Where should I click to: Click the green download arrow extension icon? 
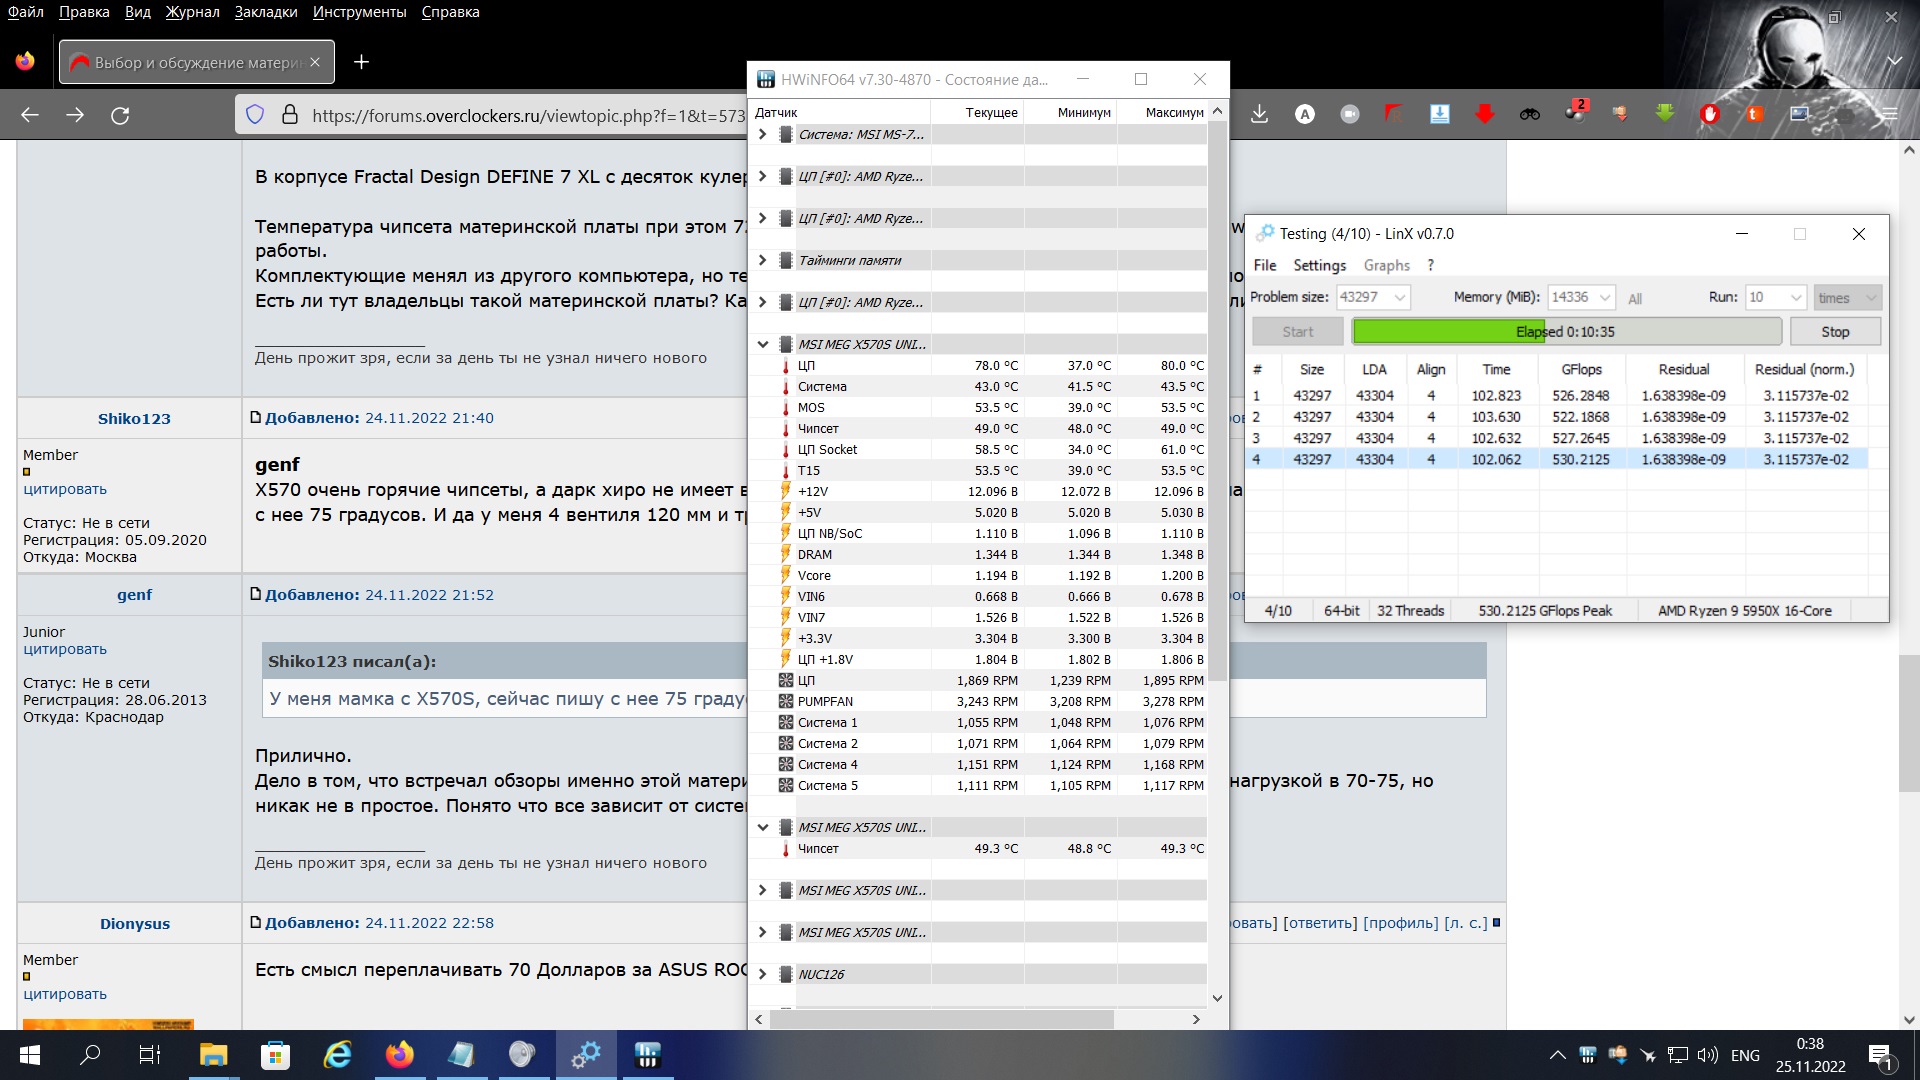tap(1665, 114)
